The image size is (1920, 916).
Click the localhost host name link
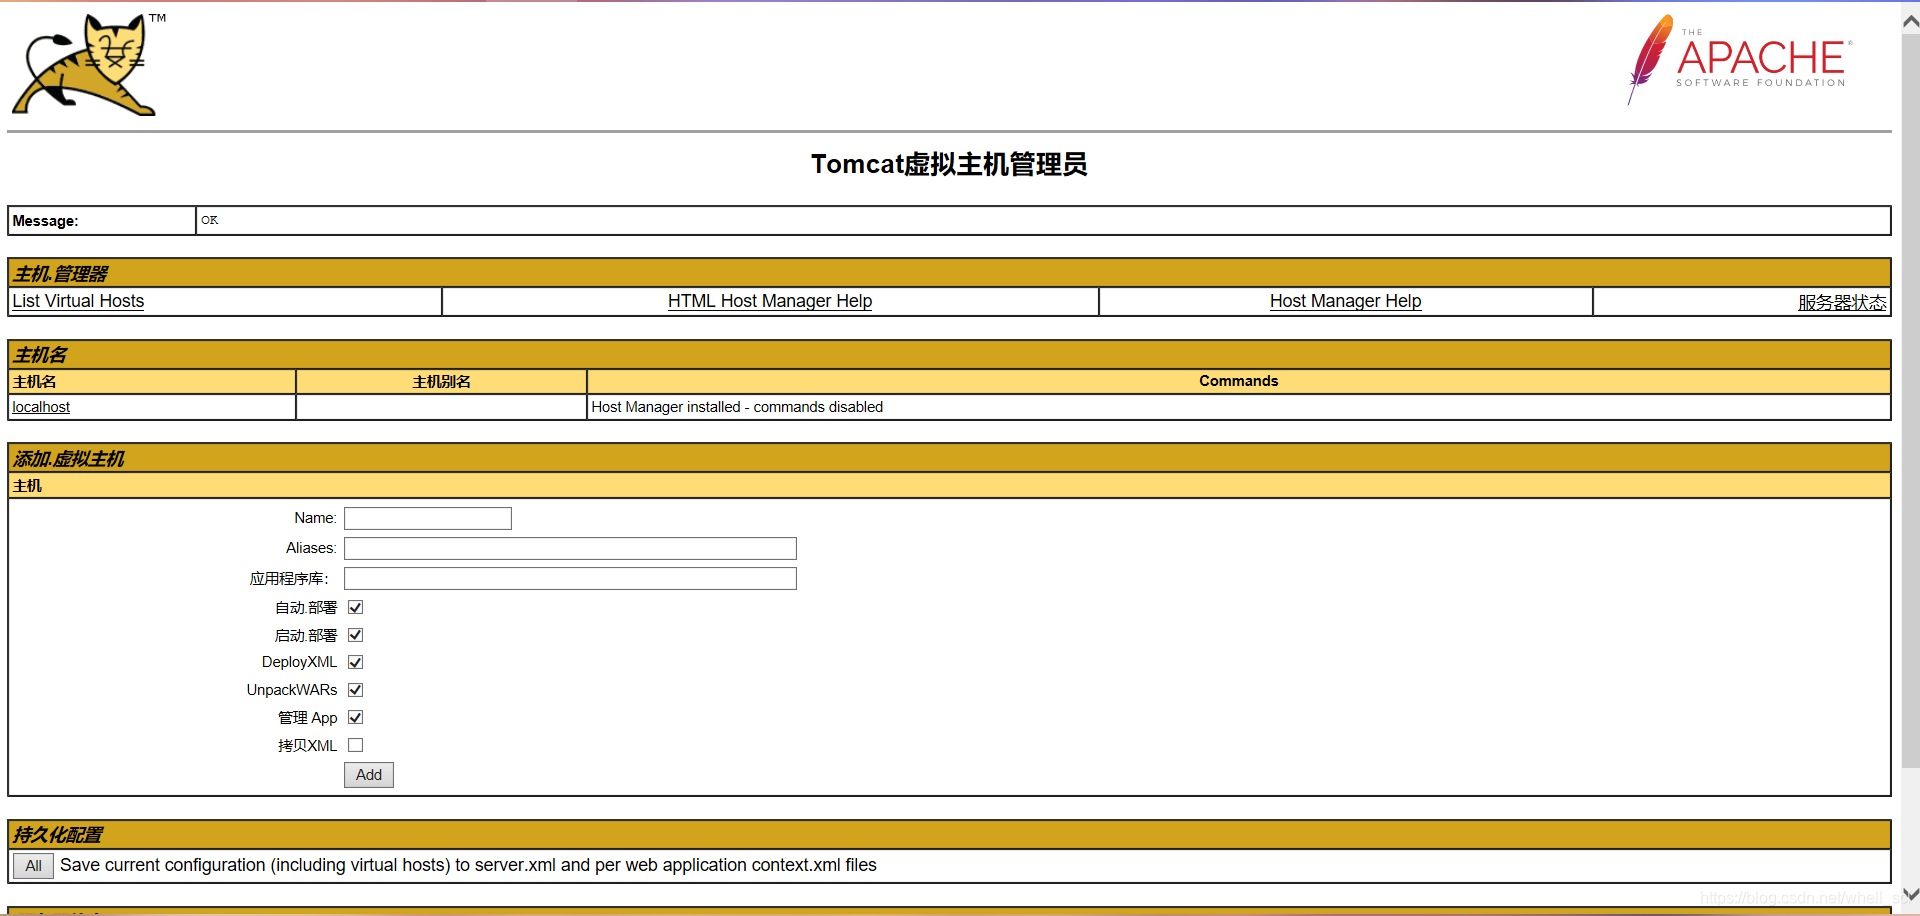pos(41,407)
